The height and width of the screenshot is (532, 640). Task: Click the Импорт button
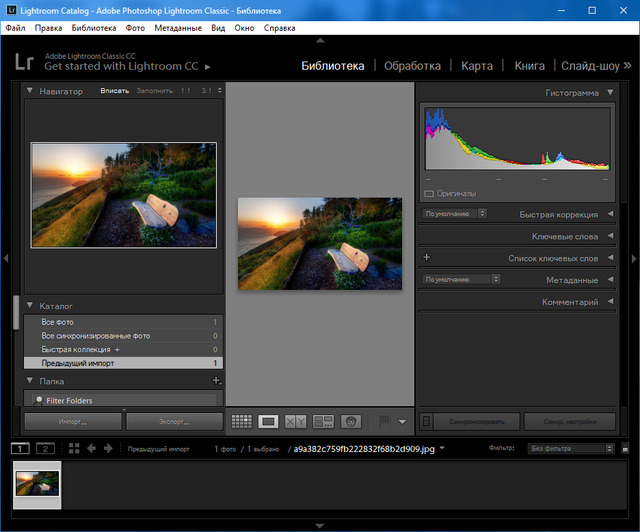tap(73, 422)
